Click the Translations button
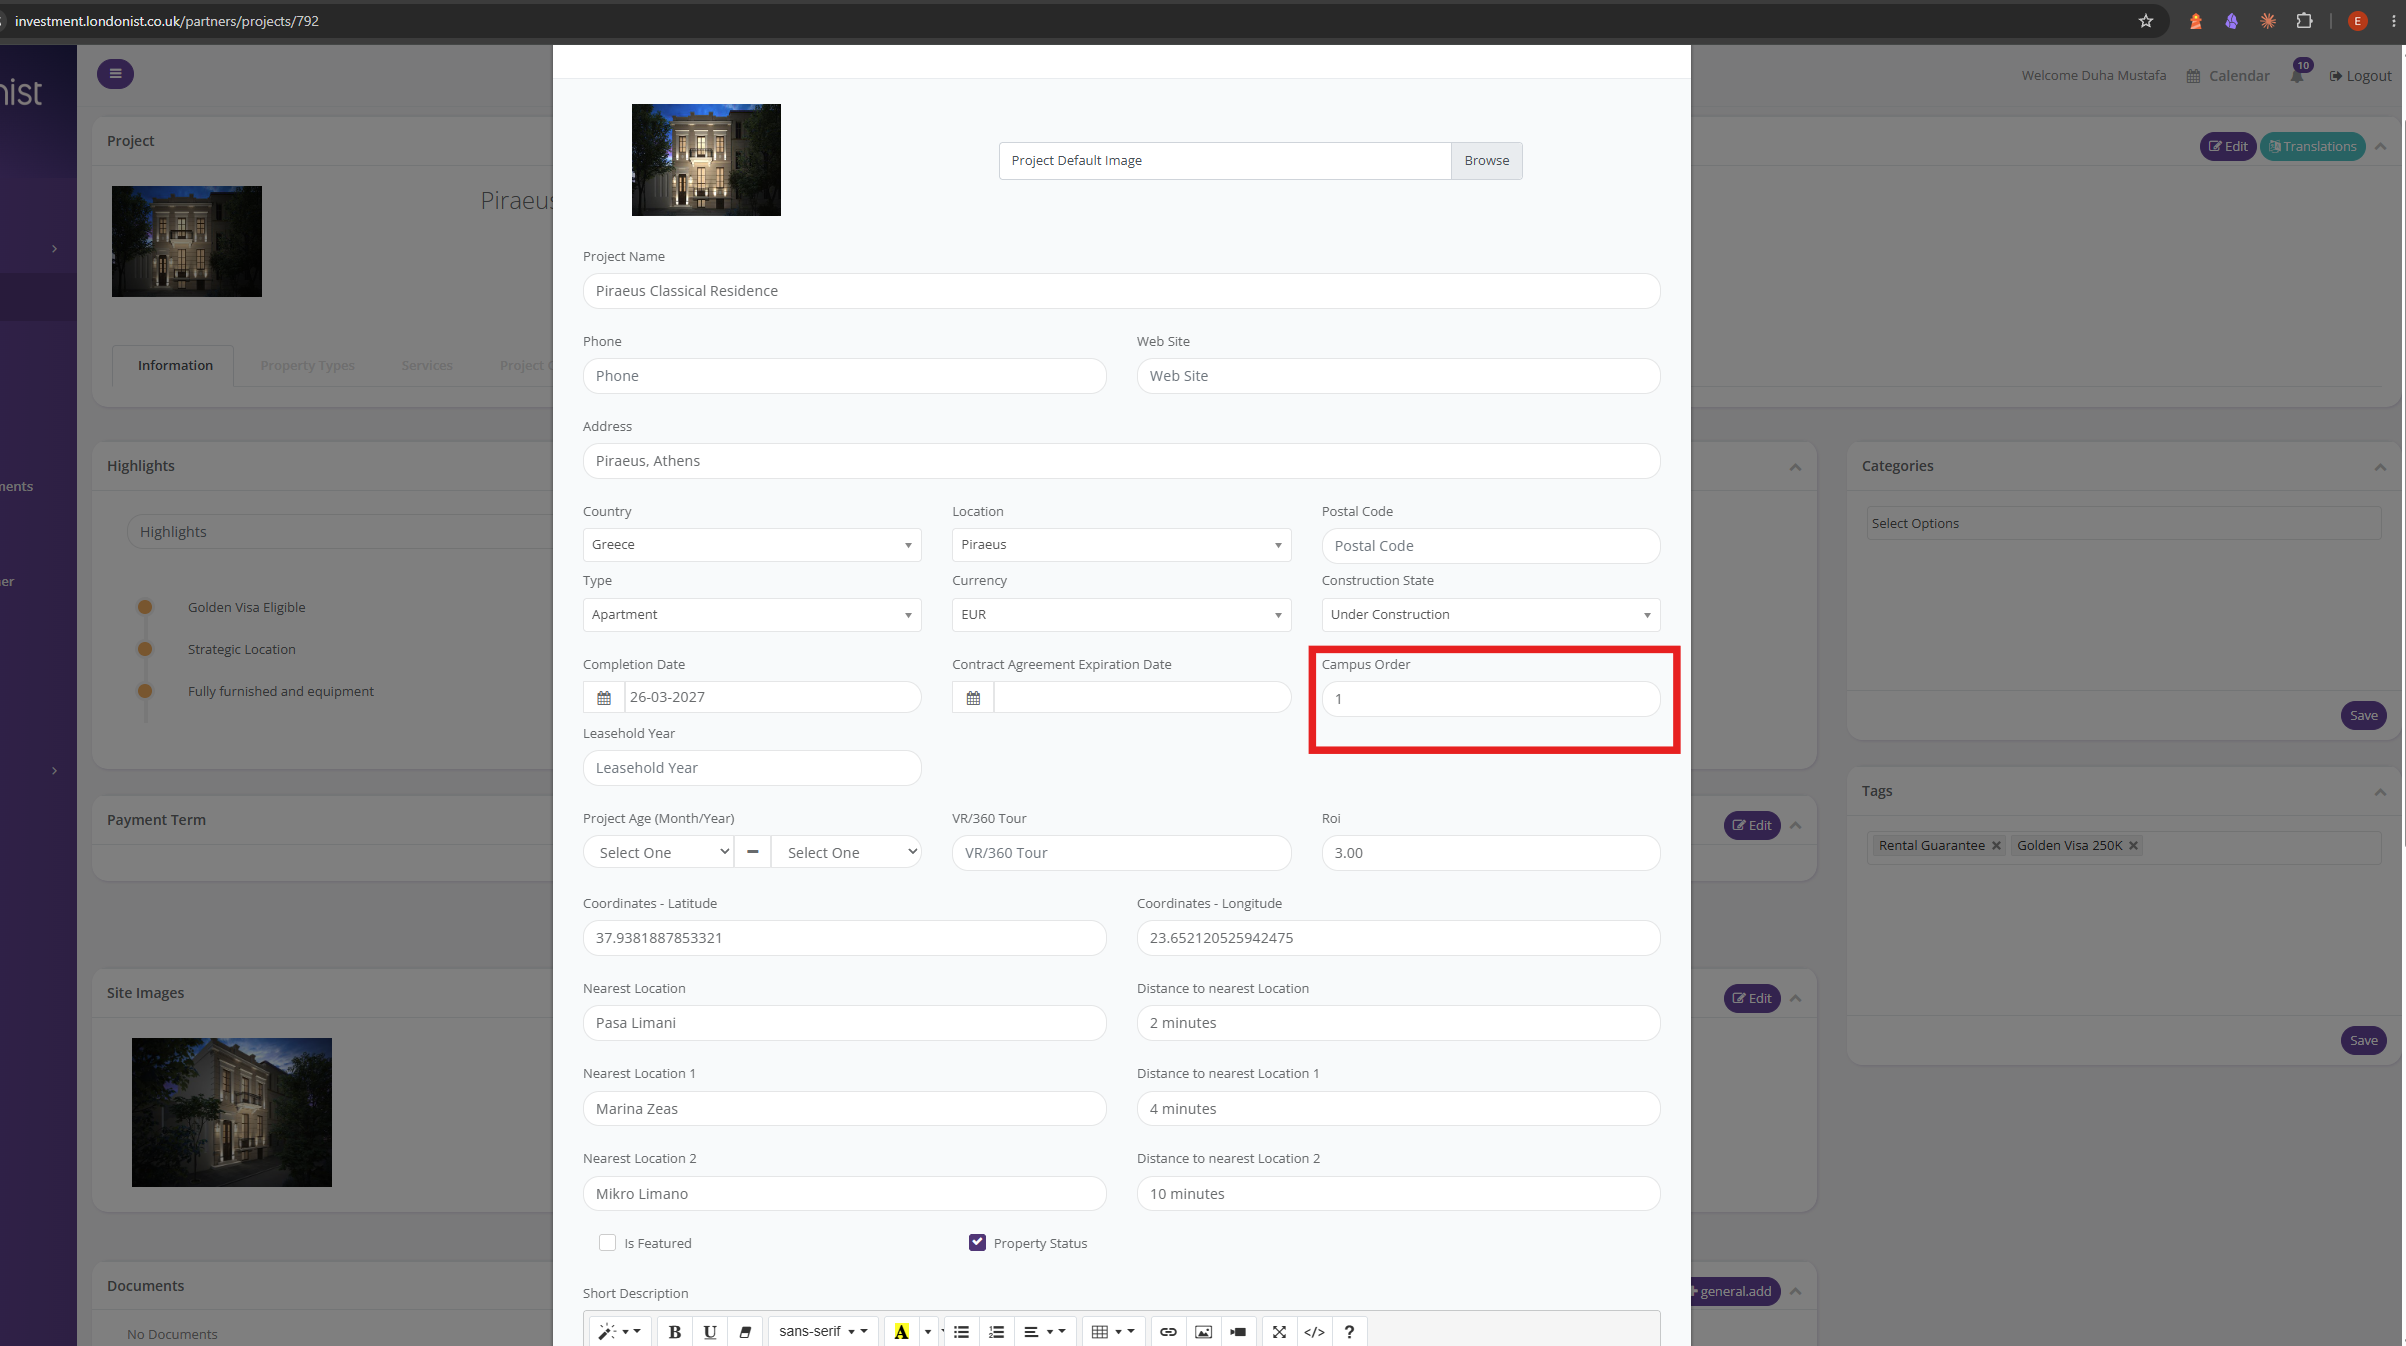This screenshot has width=2406, height=1346. (x=2312, y=146)
